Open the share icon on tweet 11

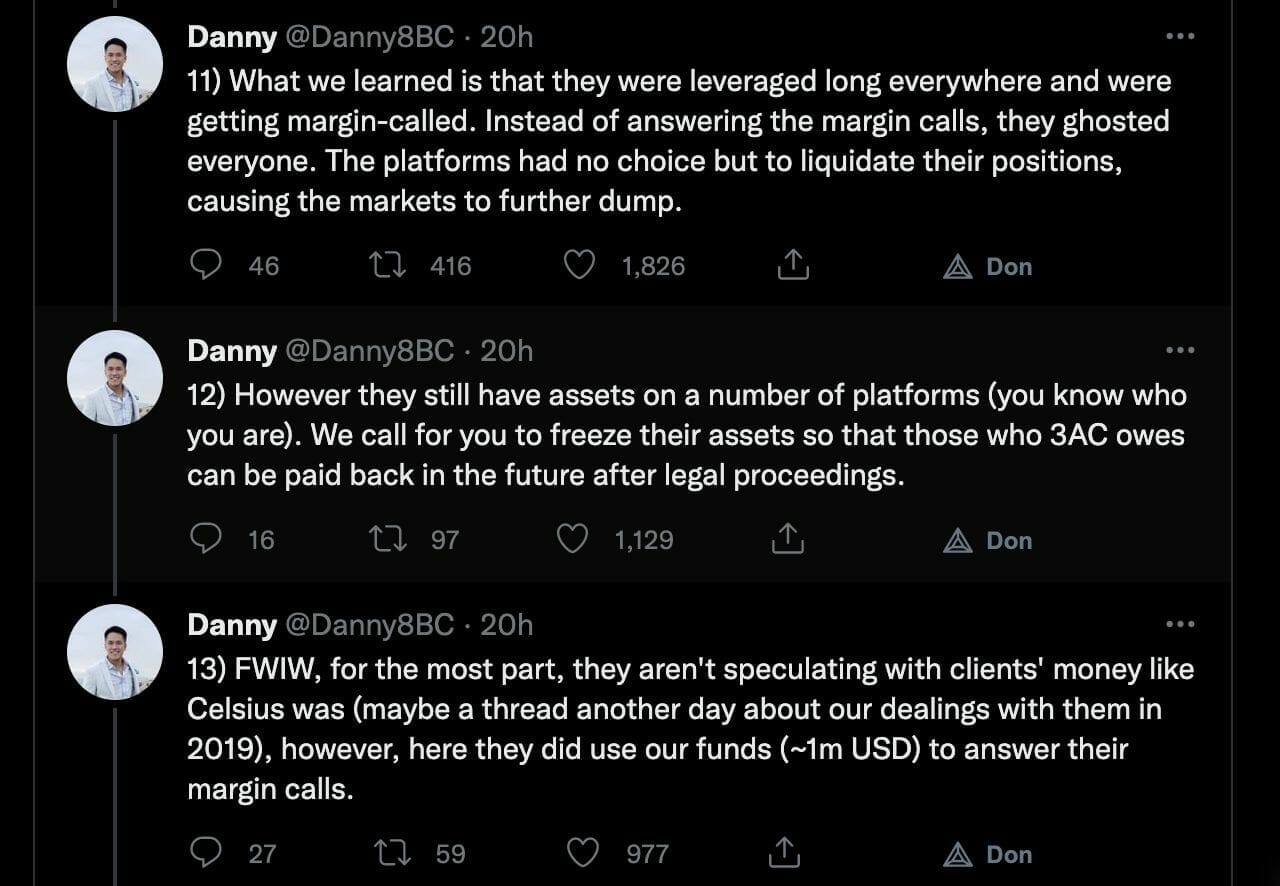tap(793, 264)
